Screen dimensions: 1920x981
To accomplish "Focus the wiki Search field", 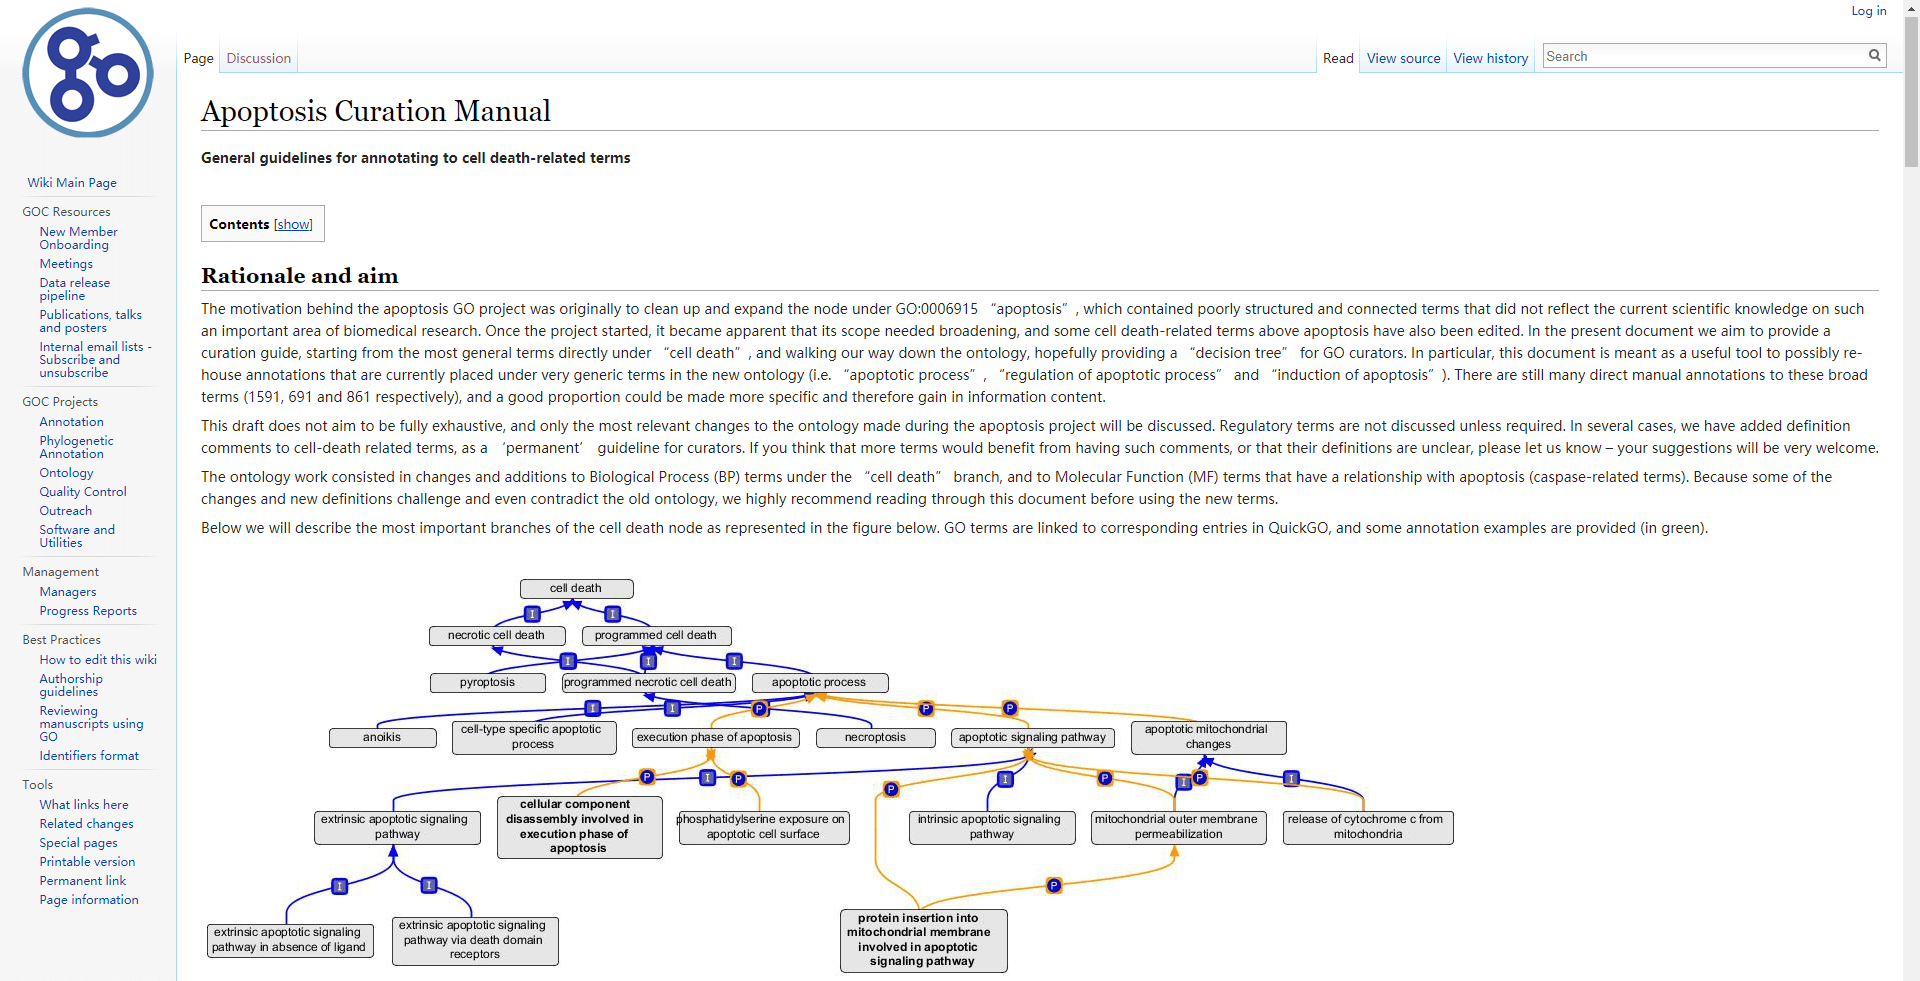I will [x=1704, y=56].
